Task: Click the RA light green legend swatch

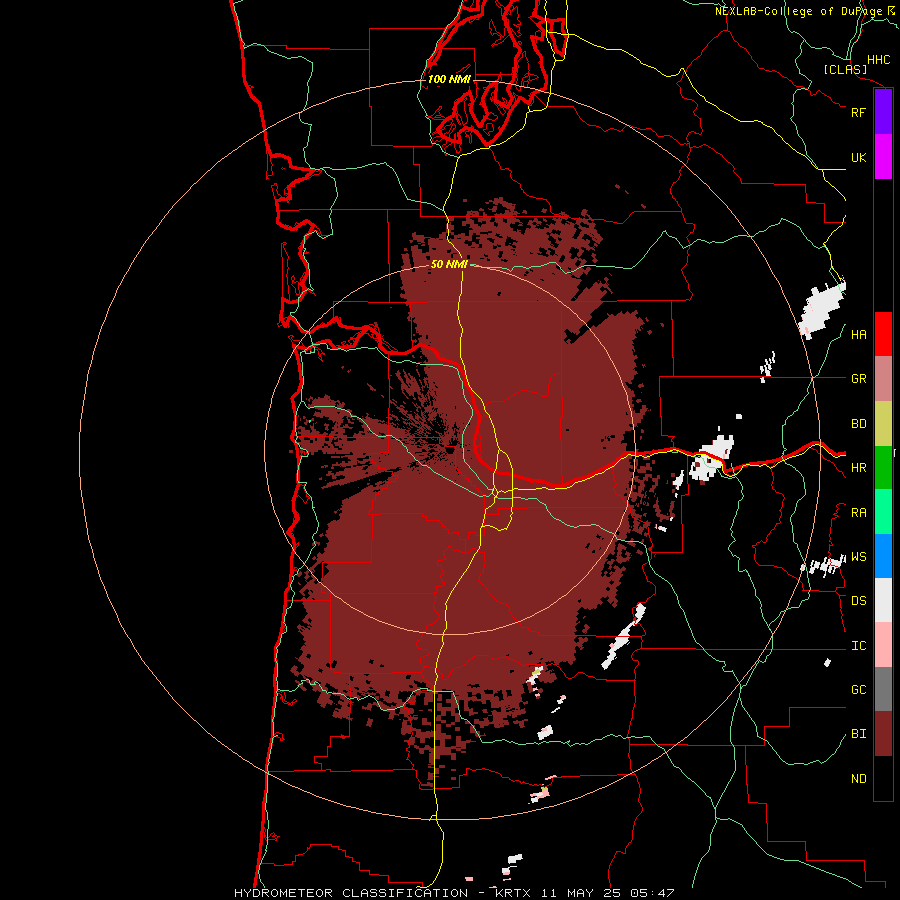Action: pyautogui.click(x=883, y=512)
